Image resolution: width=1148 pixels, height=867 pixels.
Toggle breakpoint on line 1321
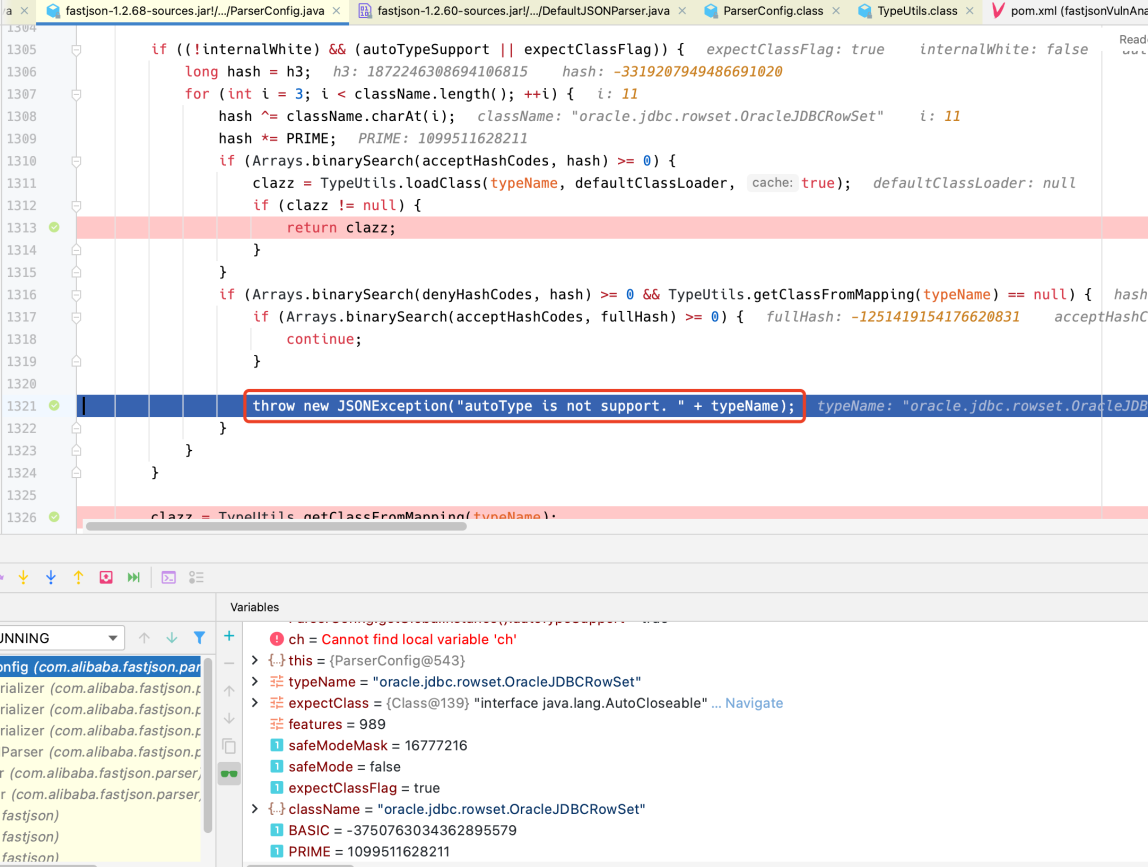54,405
